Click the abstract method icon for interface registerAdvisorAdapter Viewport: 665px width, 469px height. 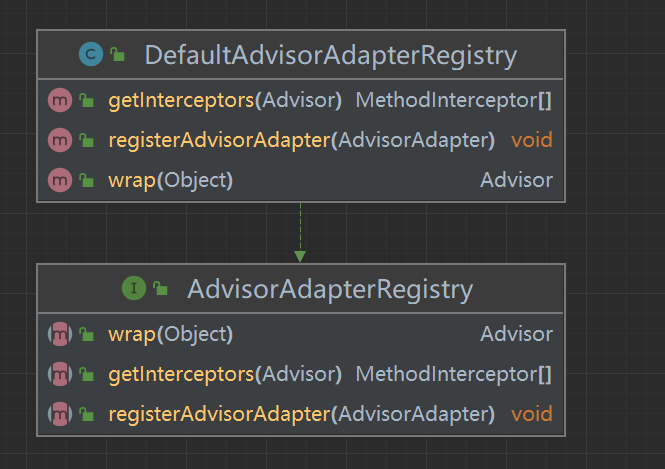point(60,414)
